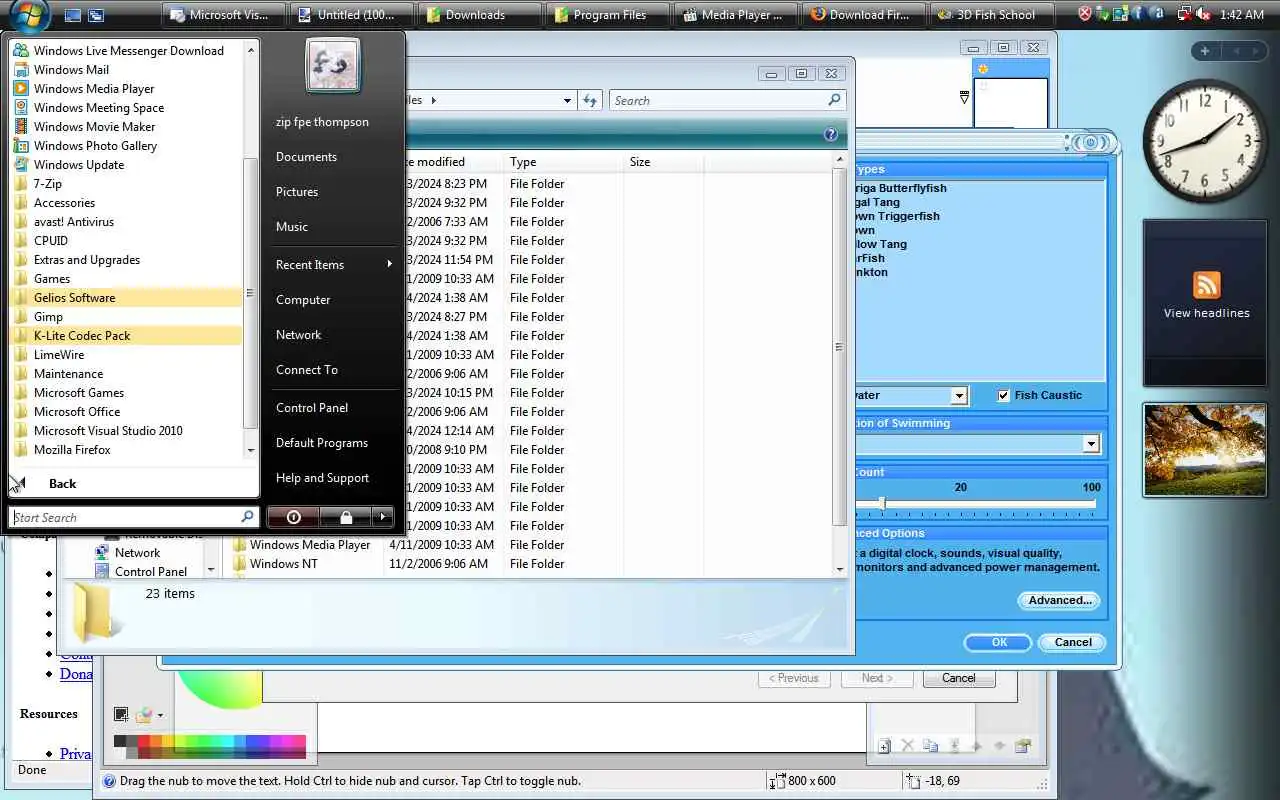This screenshot has height=800, width=1280.
Task: Click Switch between windows quick launch icon
Action: pos(96,15)
